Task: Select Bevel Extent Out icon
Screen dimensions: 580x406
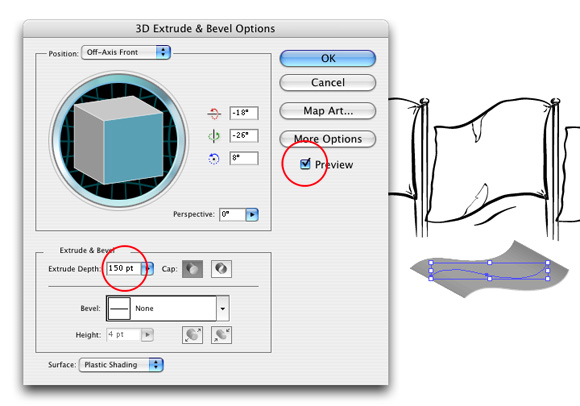Action: 192,335
